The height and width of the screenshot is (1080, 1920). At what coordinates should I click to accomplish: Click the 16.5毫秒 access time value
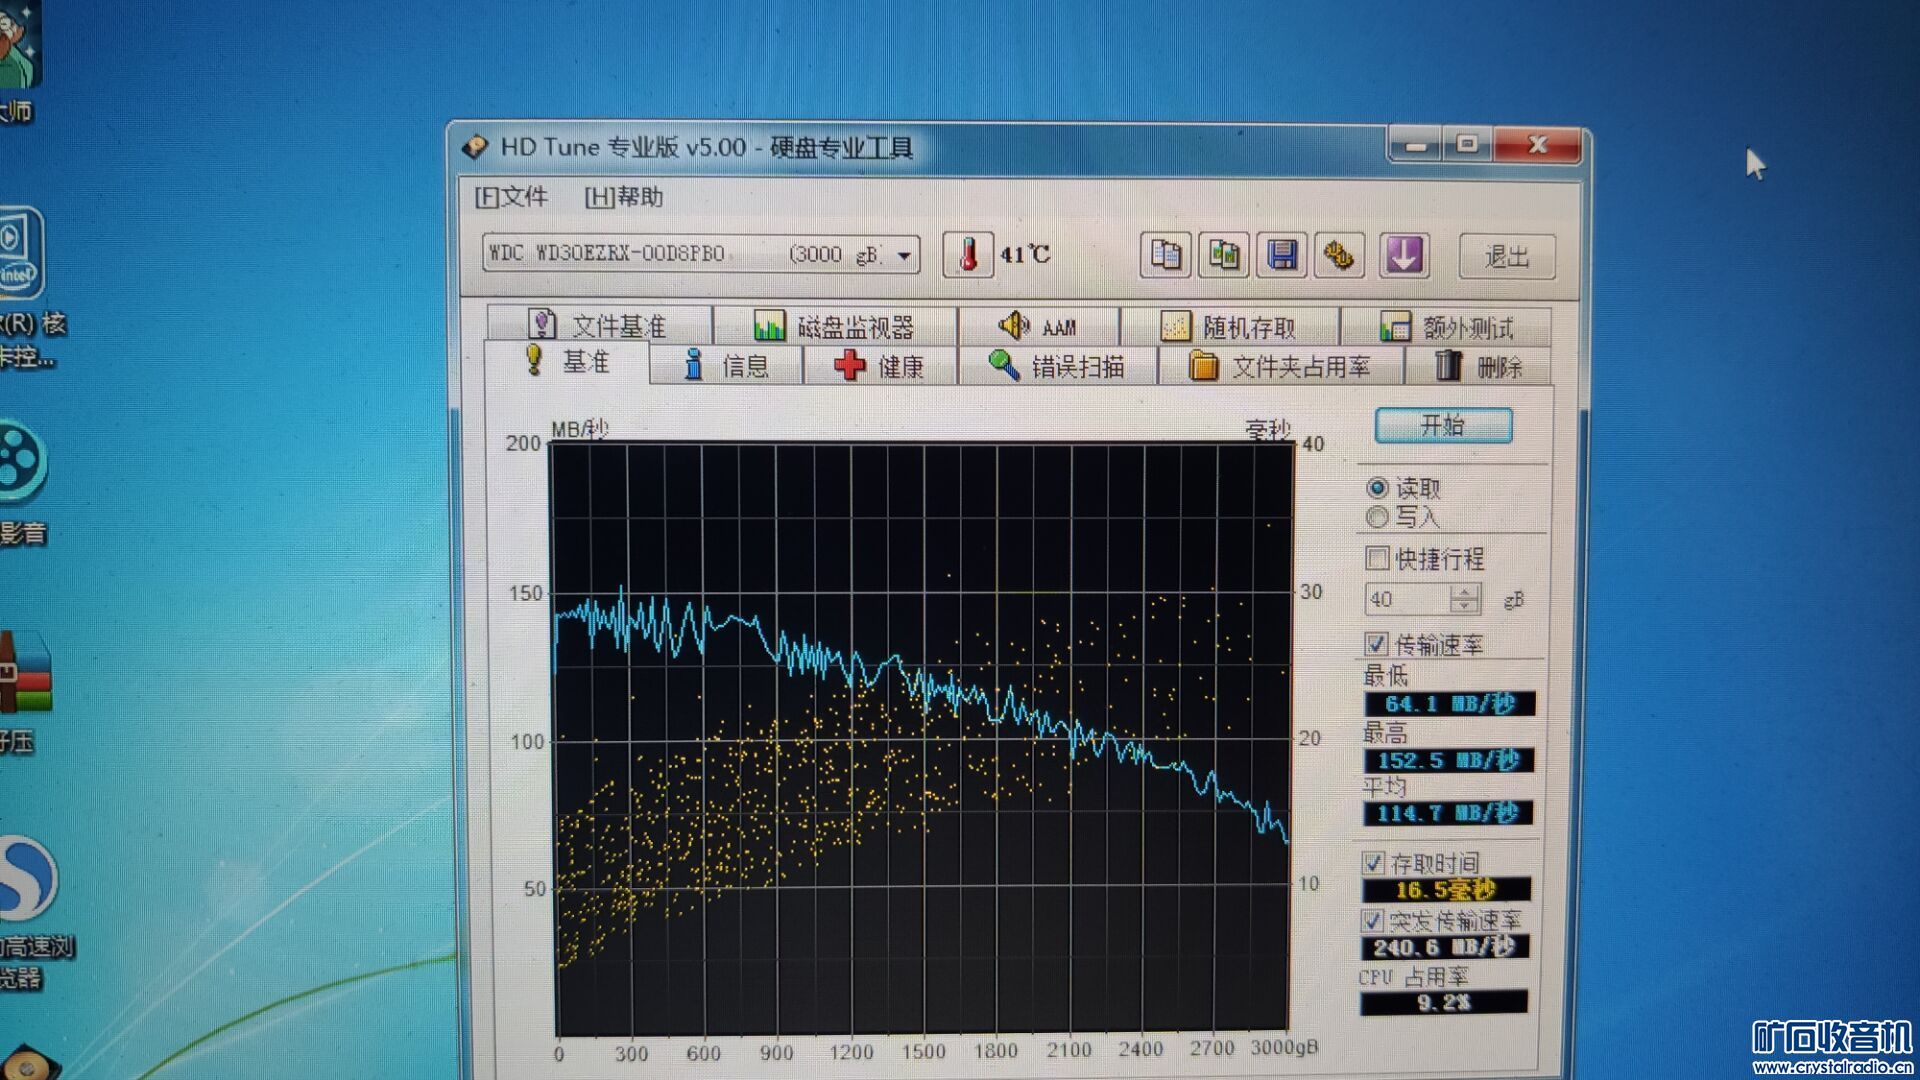click(1446, 889)
